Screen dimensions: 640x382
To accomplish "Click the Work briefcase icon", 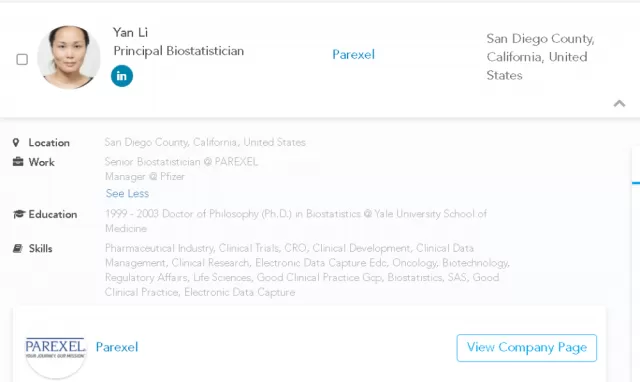I will coord(18,162).
